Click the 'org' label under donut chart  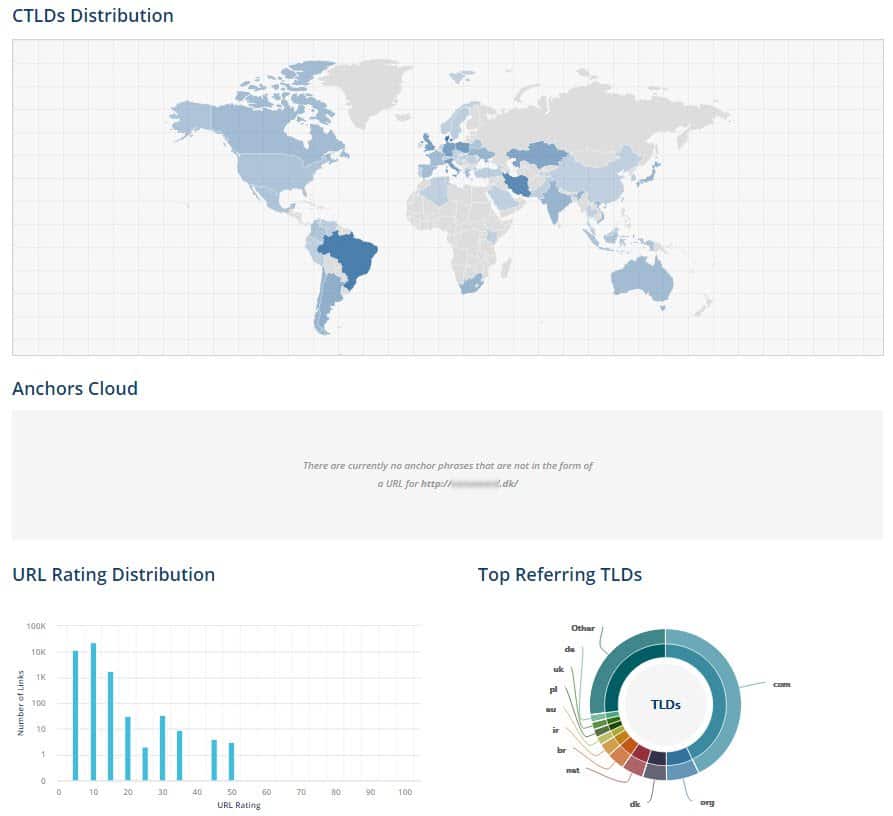point(707,802)
